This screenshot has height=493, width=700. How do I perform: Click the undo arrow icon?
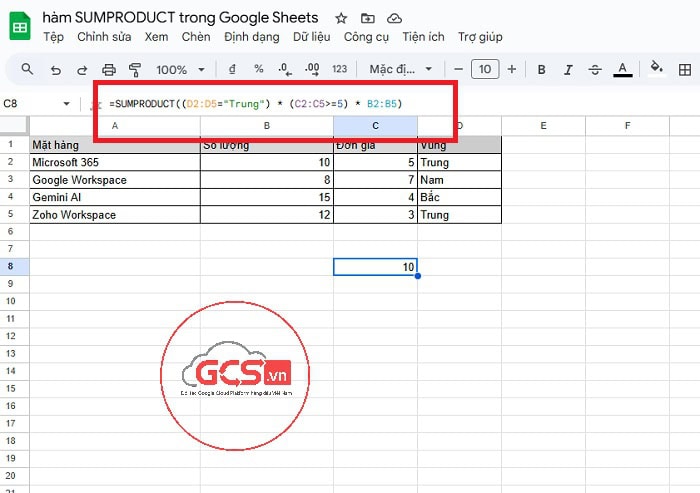click(x=55, y=70)
